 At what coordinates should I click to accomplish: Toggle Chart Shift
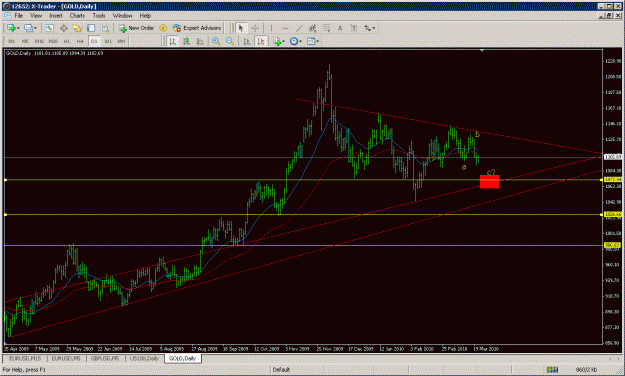click(x=261, y=41)
